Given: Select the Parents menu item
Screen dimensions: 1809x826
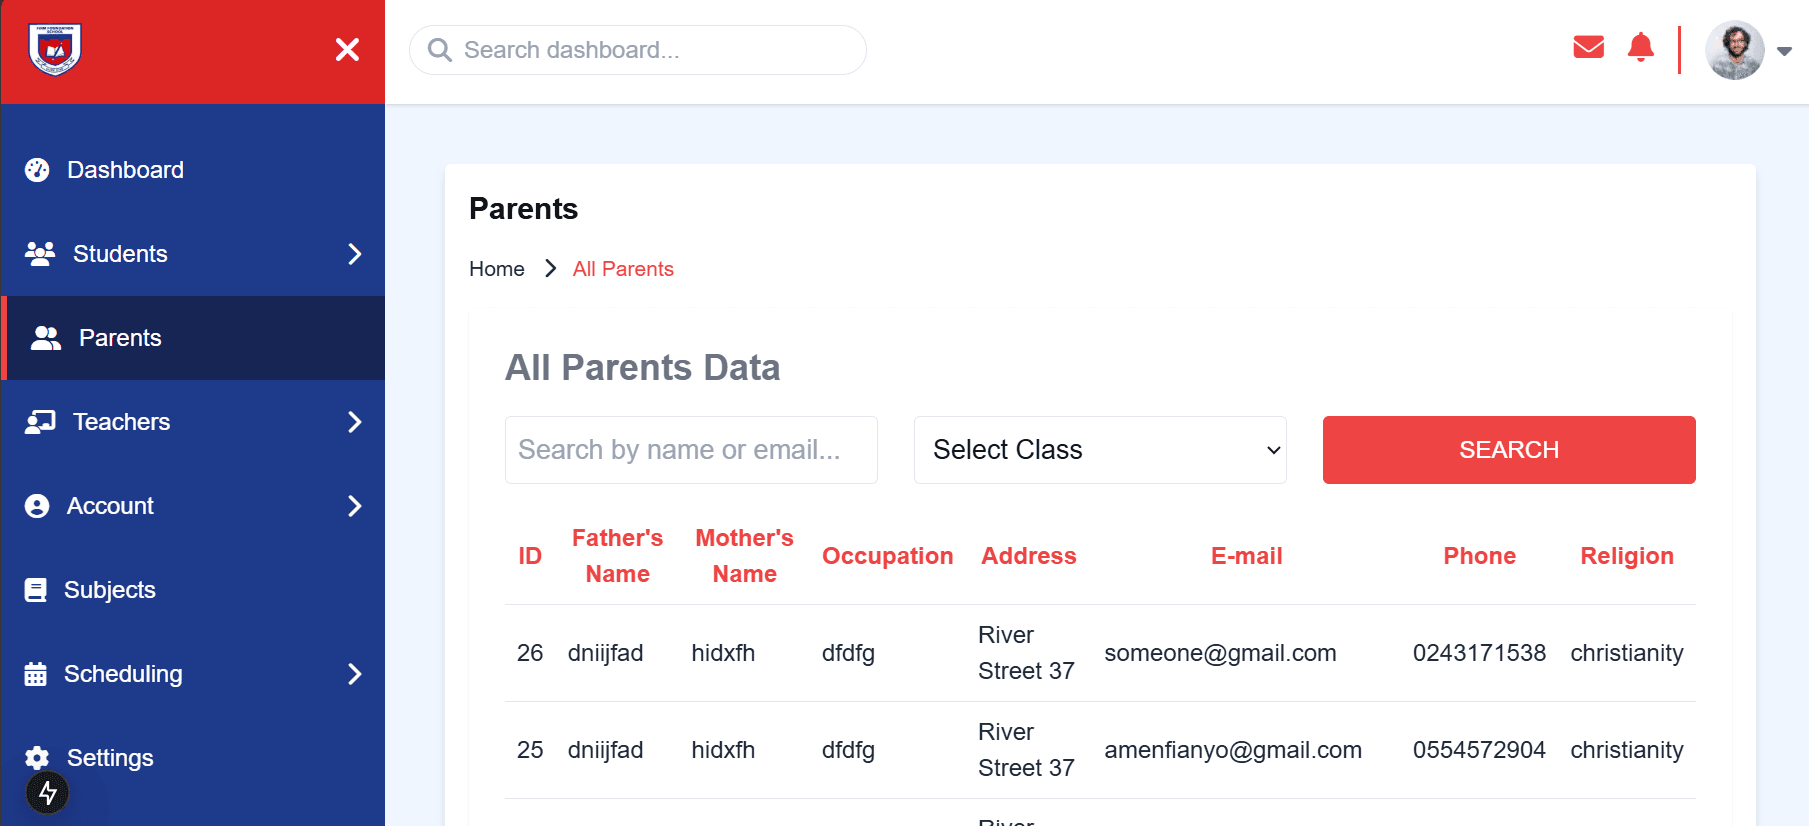Looking at the screenshot, I should pos(120,338).
